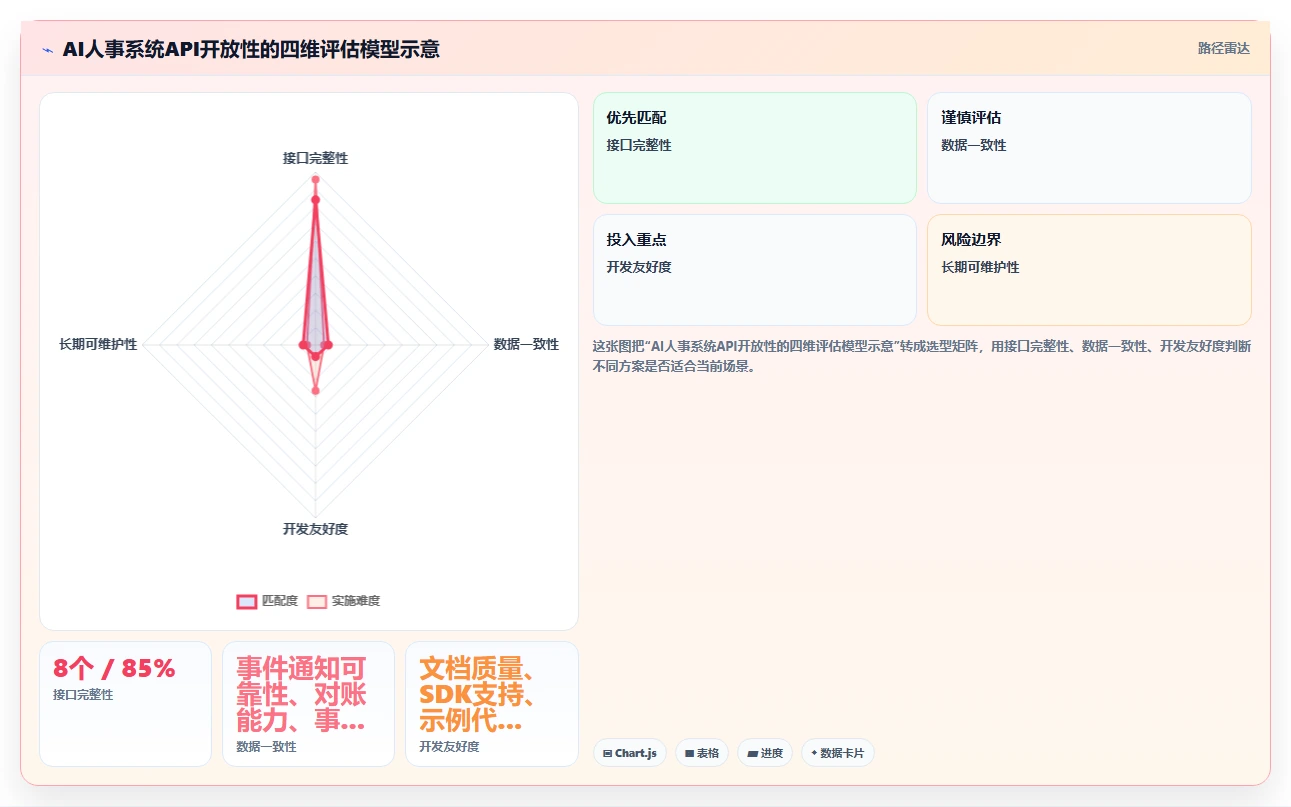Toggle the 实施难度 legend swatch
Image resolution: width=1291 pixels, height=807 pixels.
click(317, 601)
